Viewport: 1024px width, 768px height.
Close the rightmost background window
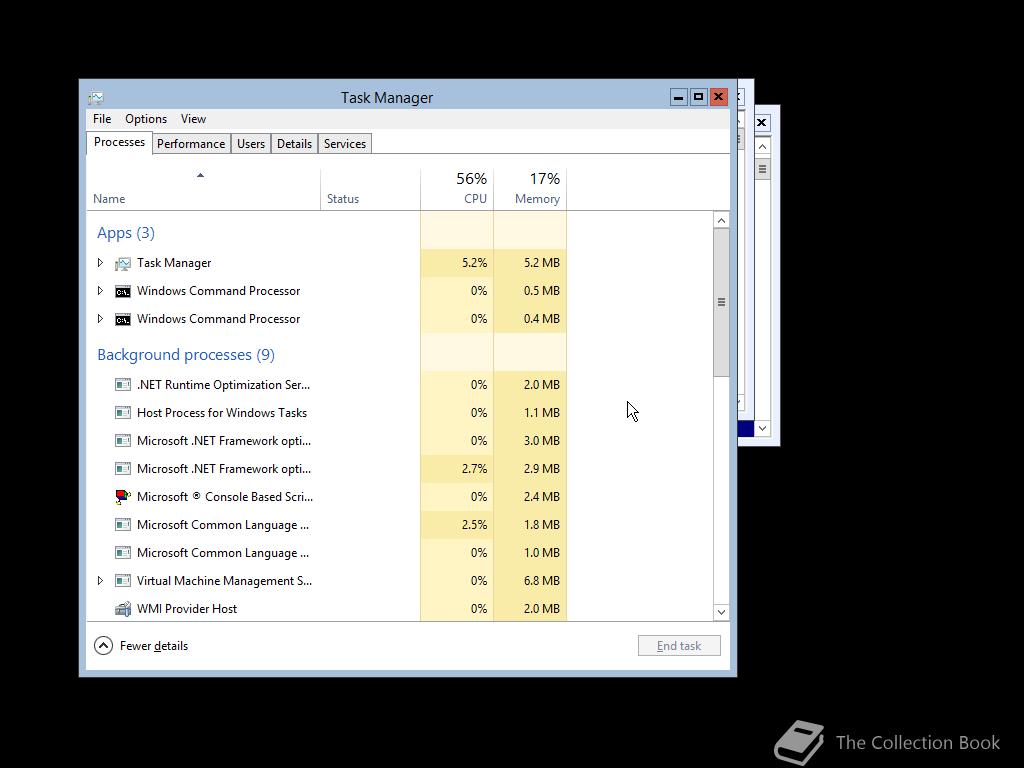click(761, 123)
